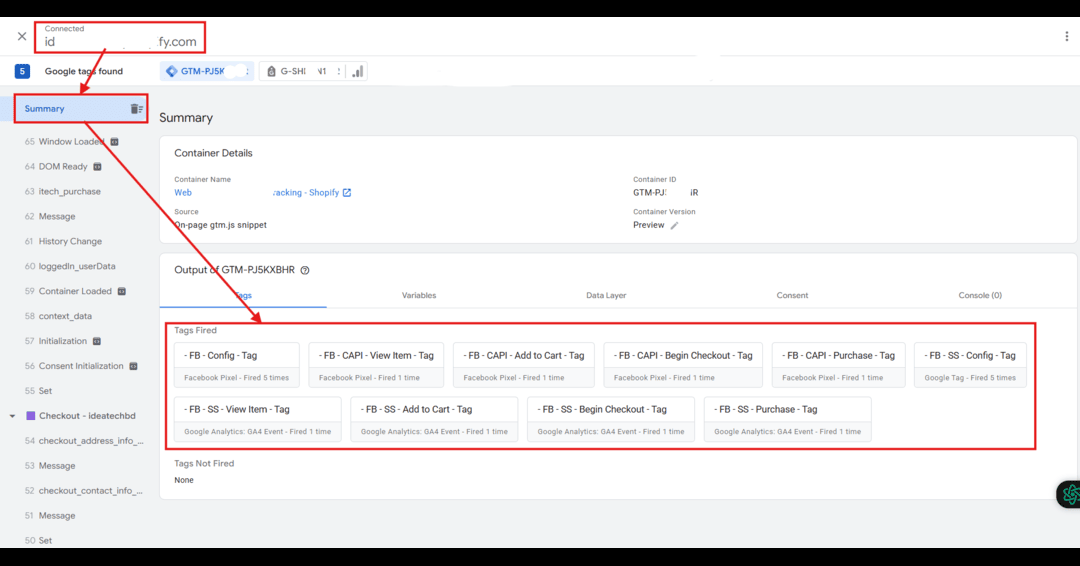Open the FB - SS - Begin Checkout tag
The image size is (1080, 566).
coord(611,419)
